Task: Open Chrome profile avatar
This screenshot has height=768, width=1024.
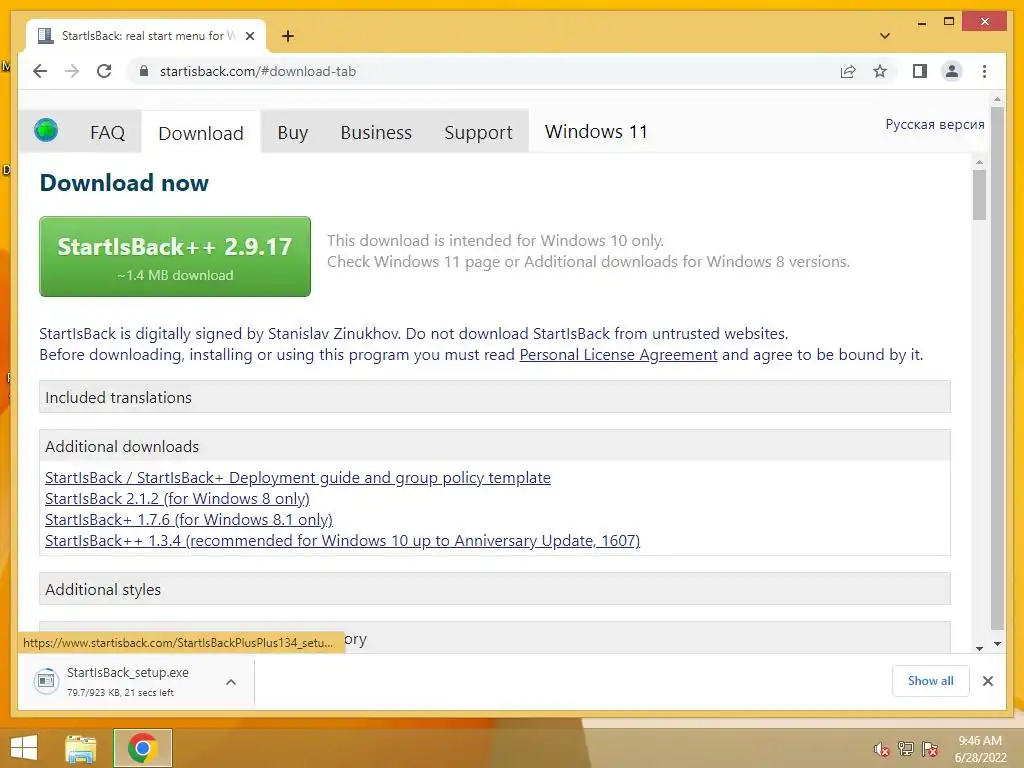Action: tap(952, 71)
